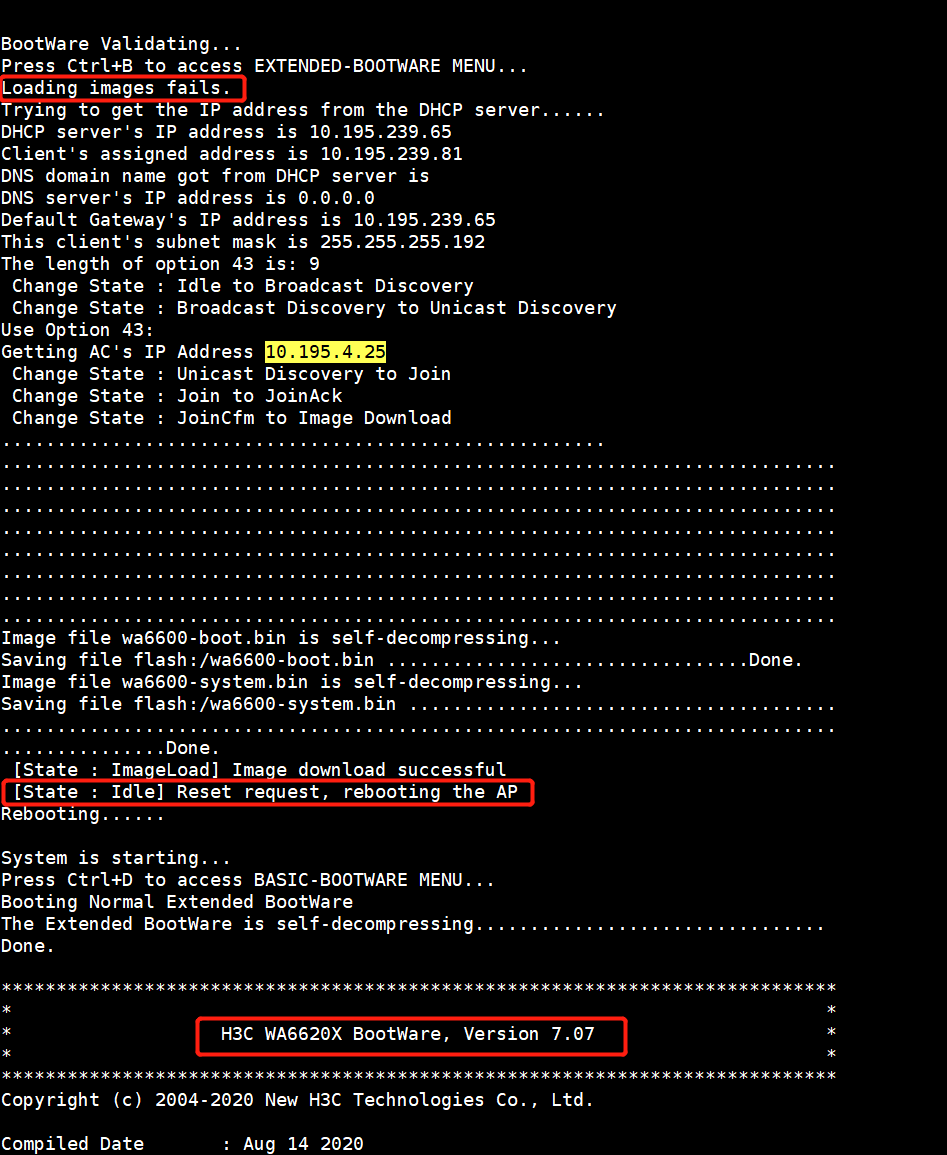The width and height of the screenshot is (947, 1155).
Task: Click DNS server's IP address 0.0.0.0 line
Action: click(x=187, y=198)
